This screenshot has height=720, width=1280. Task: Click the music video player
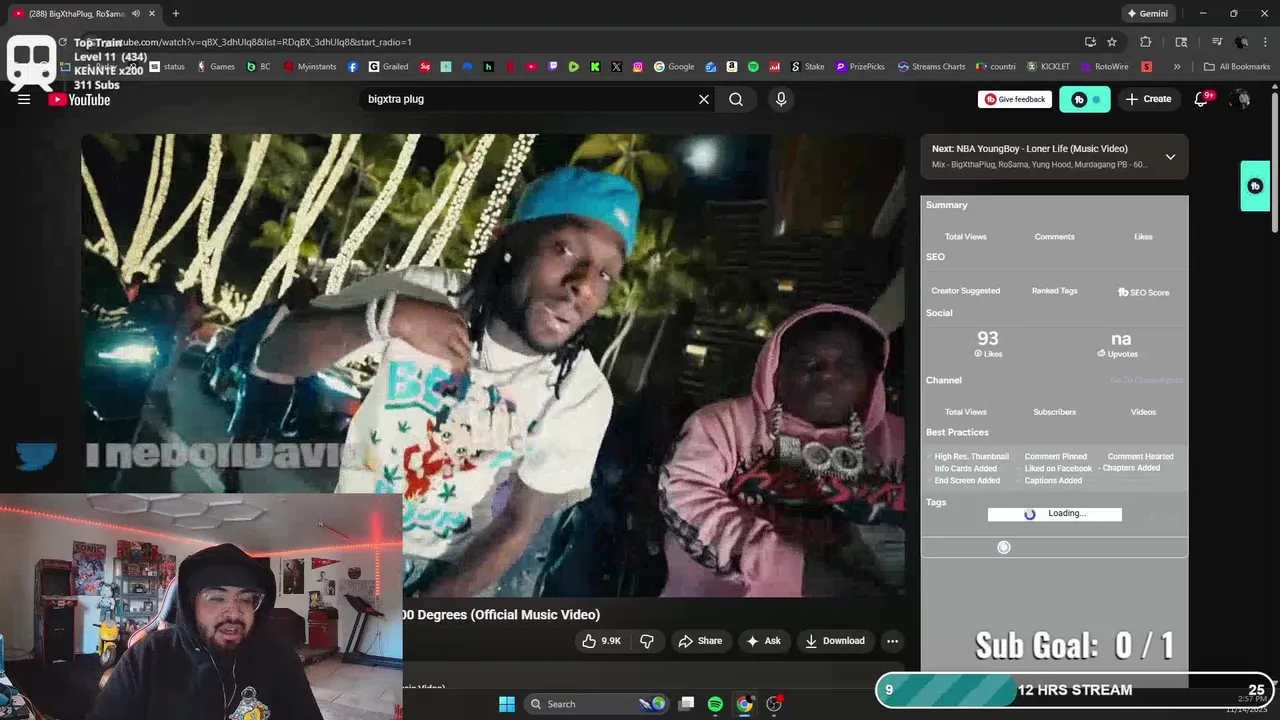[x=493, y=365]
